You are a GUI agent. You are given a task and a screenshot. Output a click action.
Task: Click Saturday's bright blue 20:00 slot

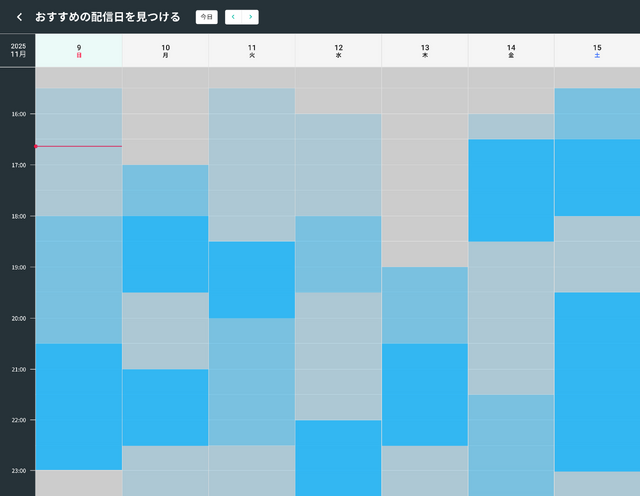(x=597, y=380)
